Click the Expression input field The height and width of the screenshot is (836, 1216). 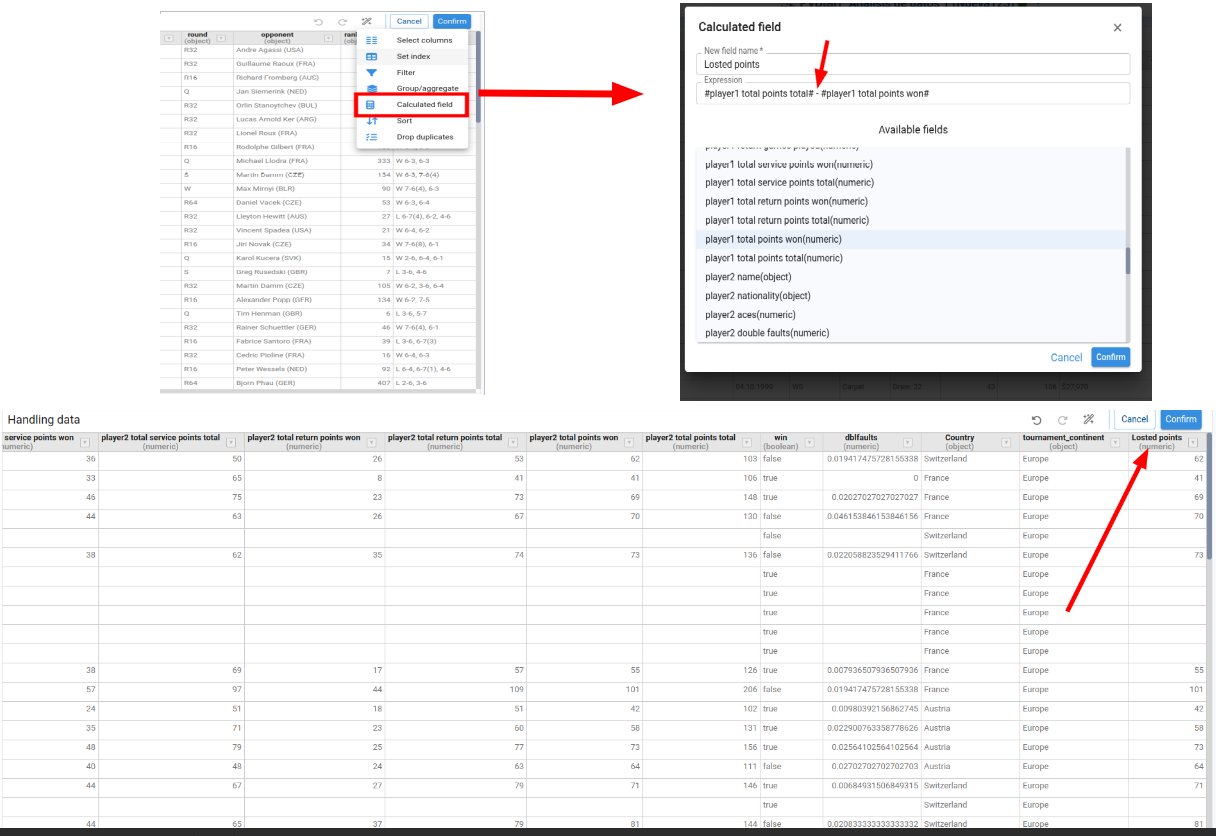click(912, 93)
